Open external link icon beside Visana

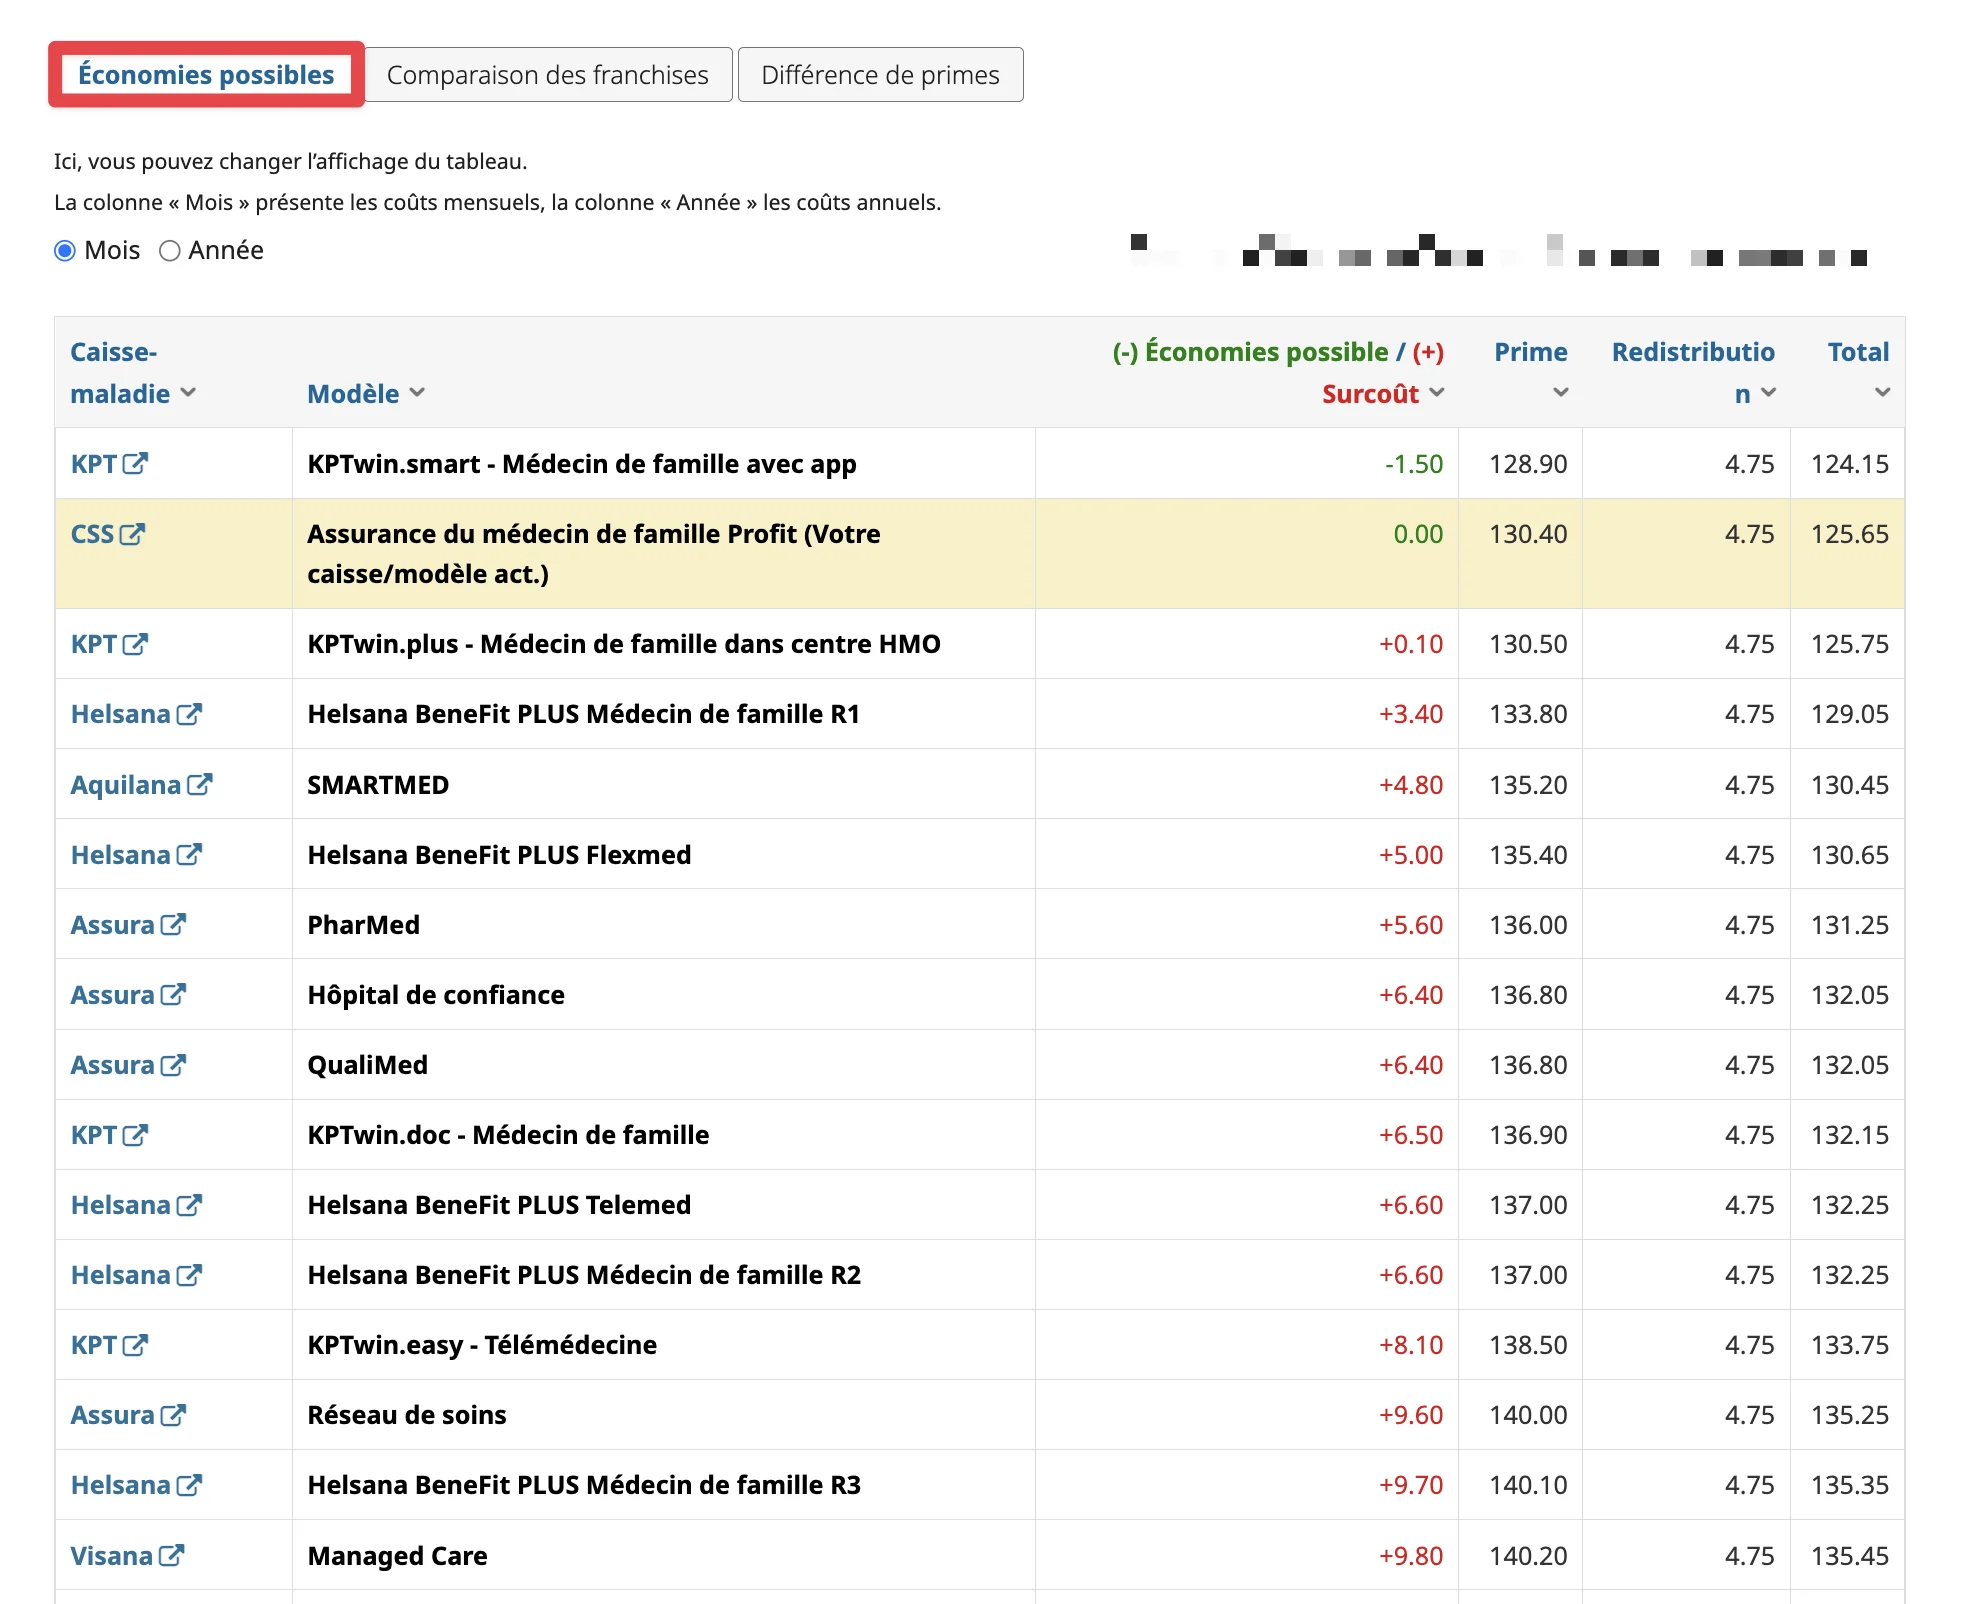pos(171,1555)
